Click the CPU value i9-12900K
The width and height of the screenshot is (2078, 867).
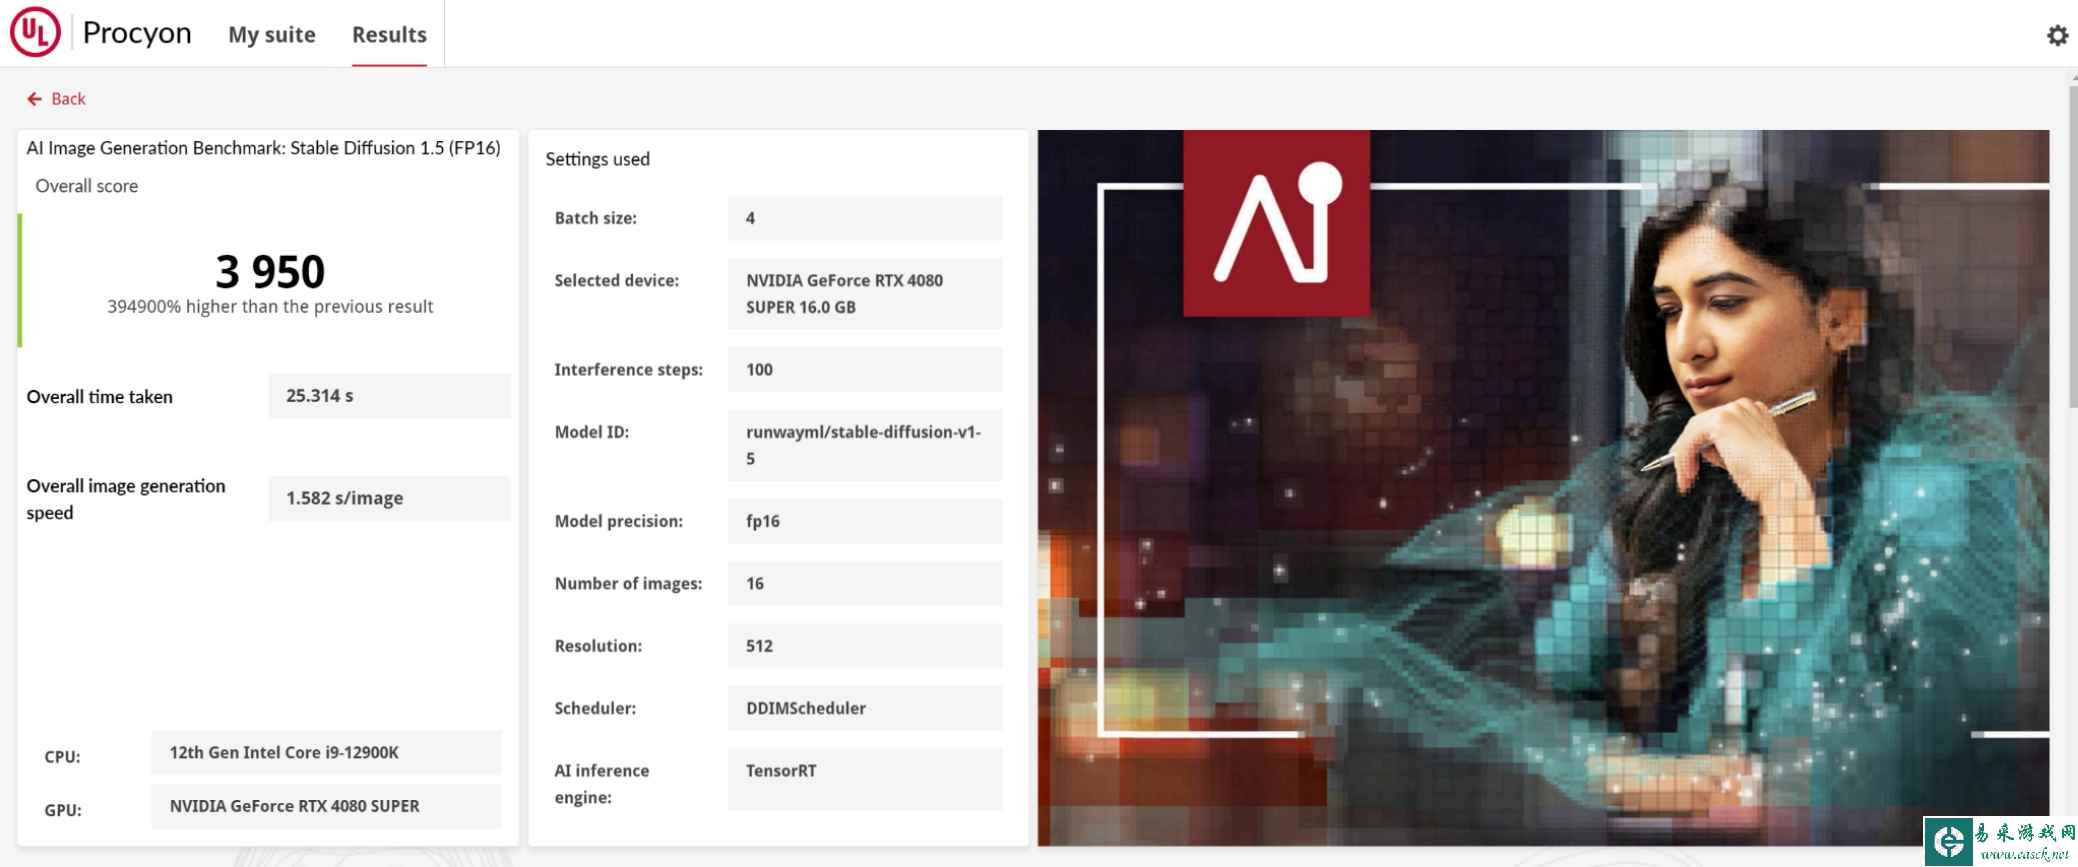[326, 753]
